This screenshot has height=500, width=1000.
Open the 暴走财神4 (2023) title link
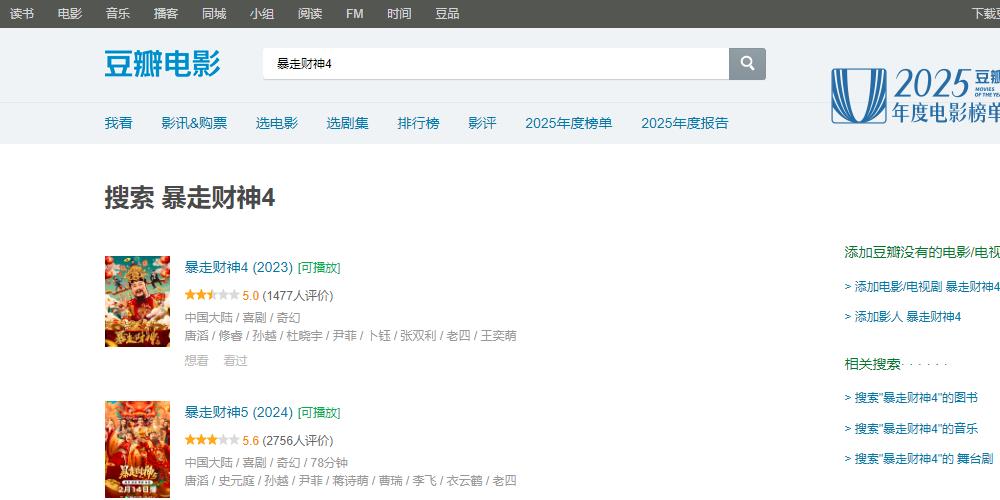coord(238,267)
